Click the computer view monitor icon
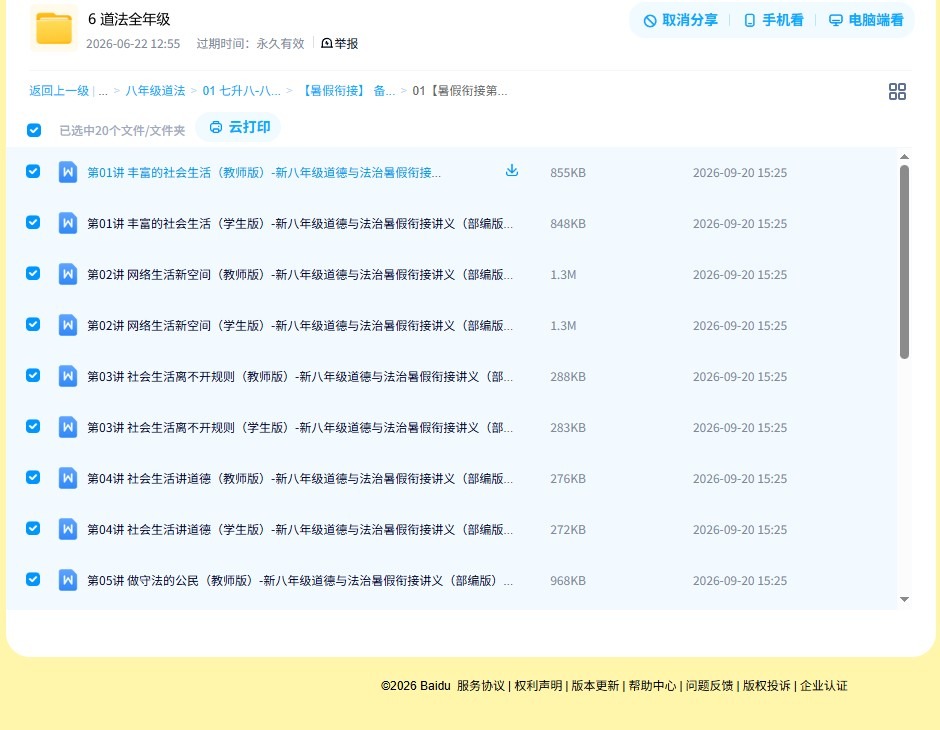 coord(835,20)
